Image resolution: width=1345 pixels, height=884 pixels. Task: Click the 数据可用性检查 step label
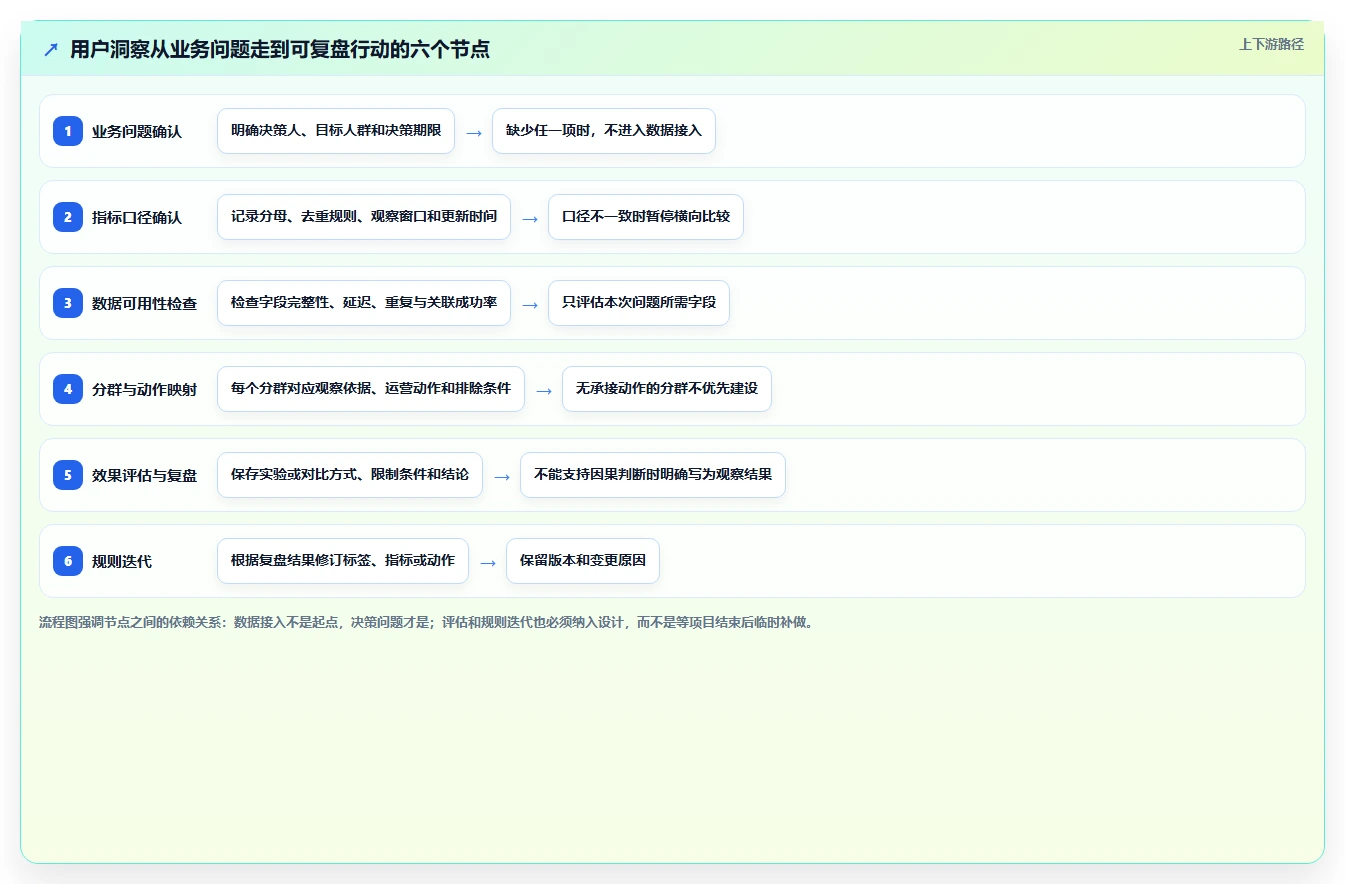point(144,303)
